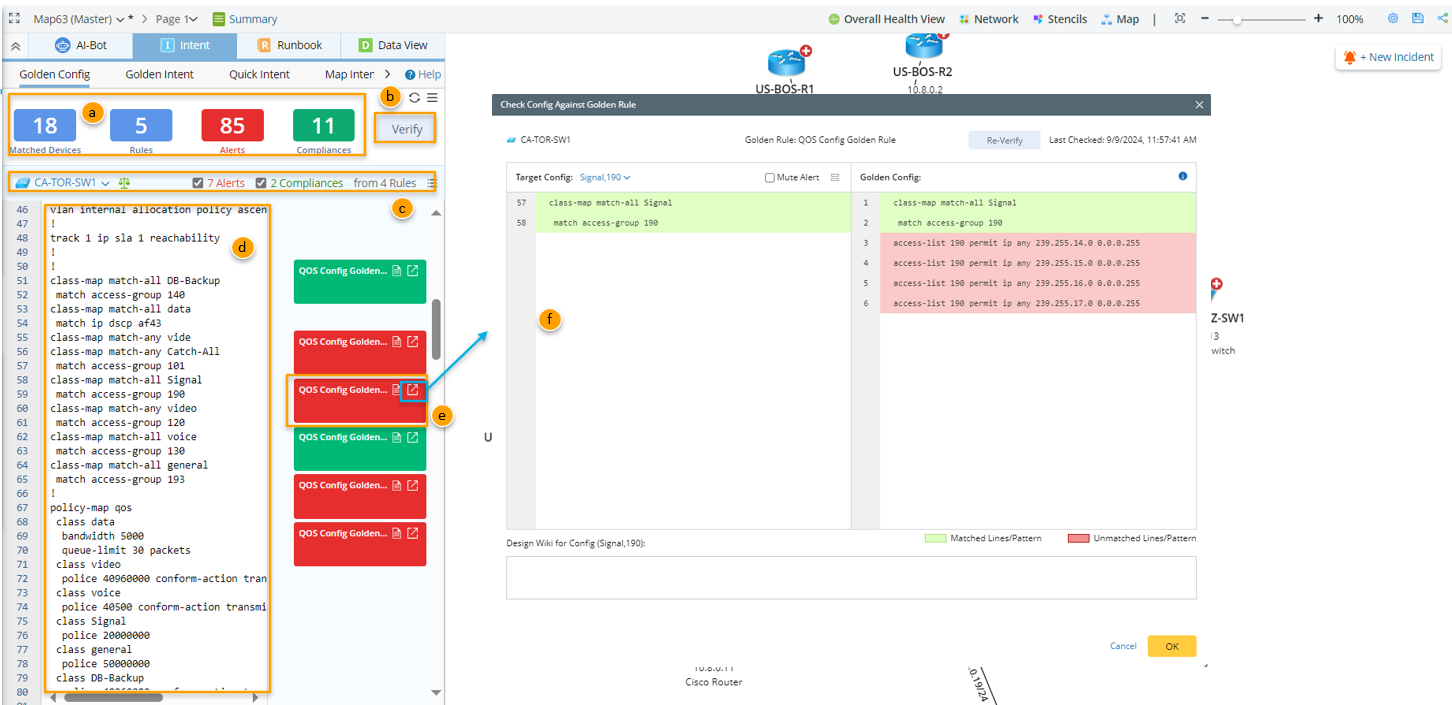Click the 18 Matched Devices tile
Screen dimensions: 1452x705
(45, 125)
